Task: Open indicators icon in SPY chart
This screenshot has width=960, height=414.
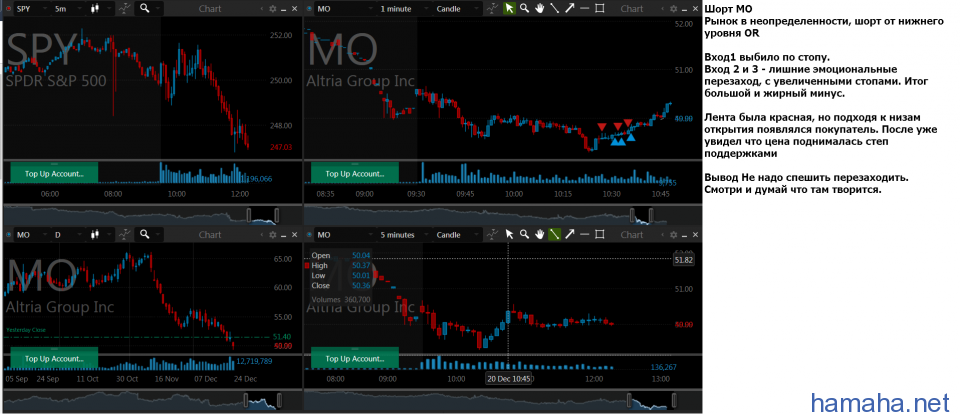Action: tap(125, 9)
